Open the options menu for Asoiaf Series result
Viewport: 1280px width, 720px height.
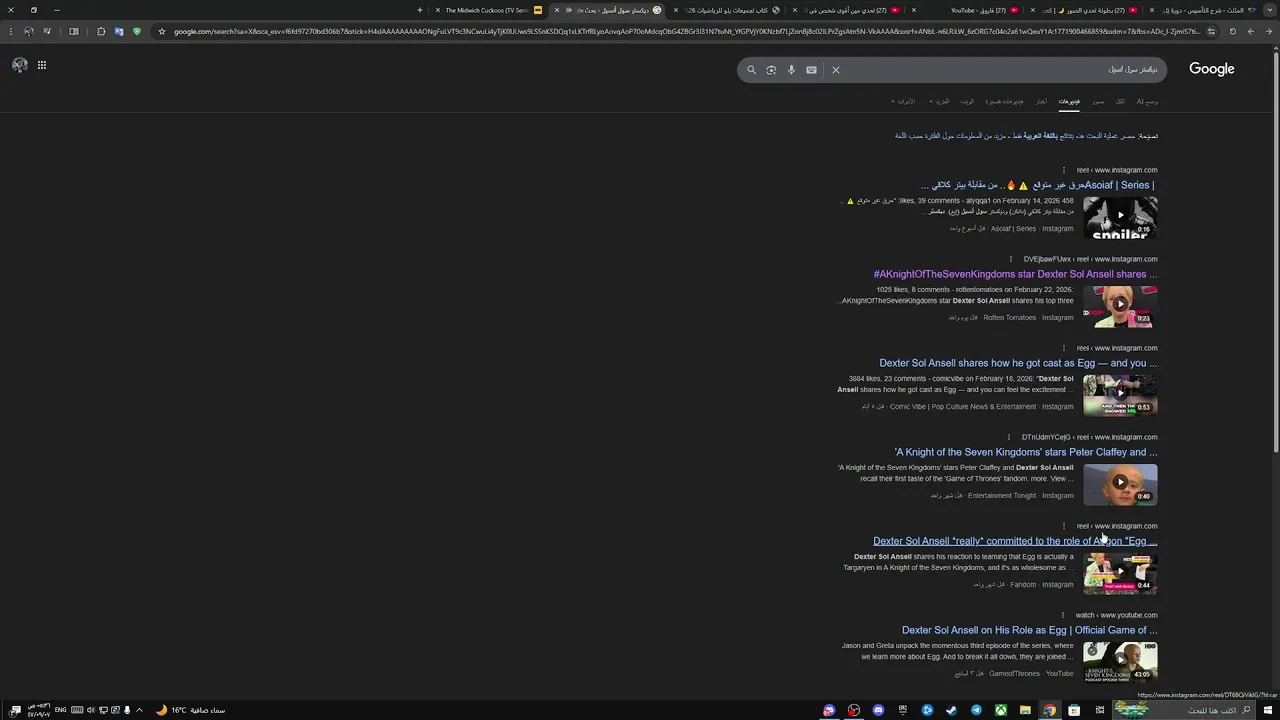[1064, 170]
